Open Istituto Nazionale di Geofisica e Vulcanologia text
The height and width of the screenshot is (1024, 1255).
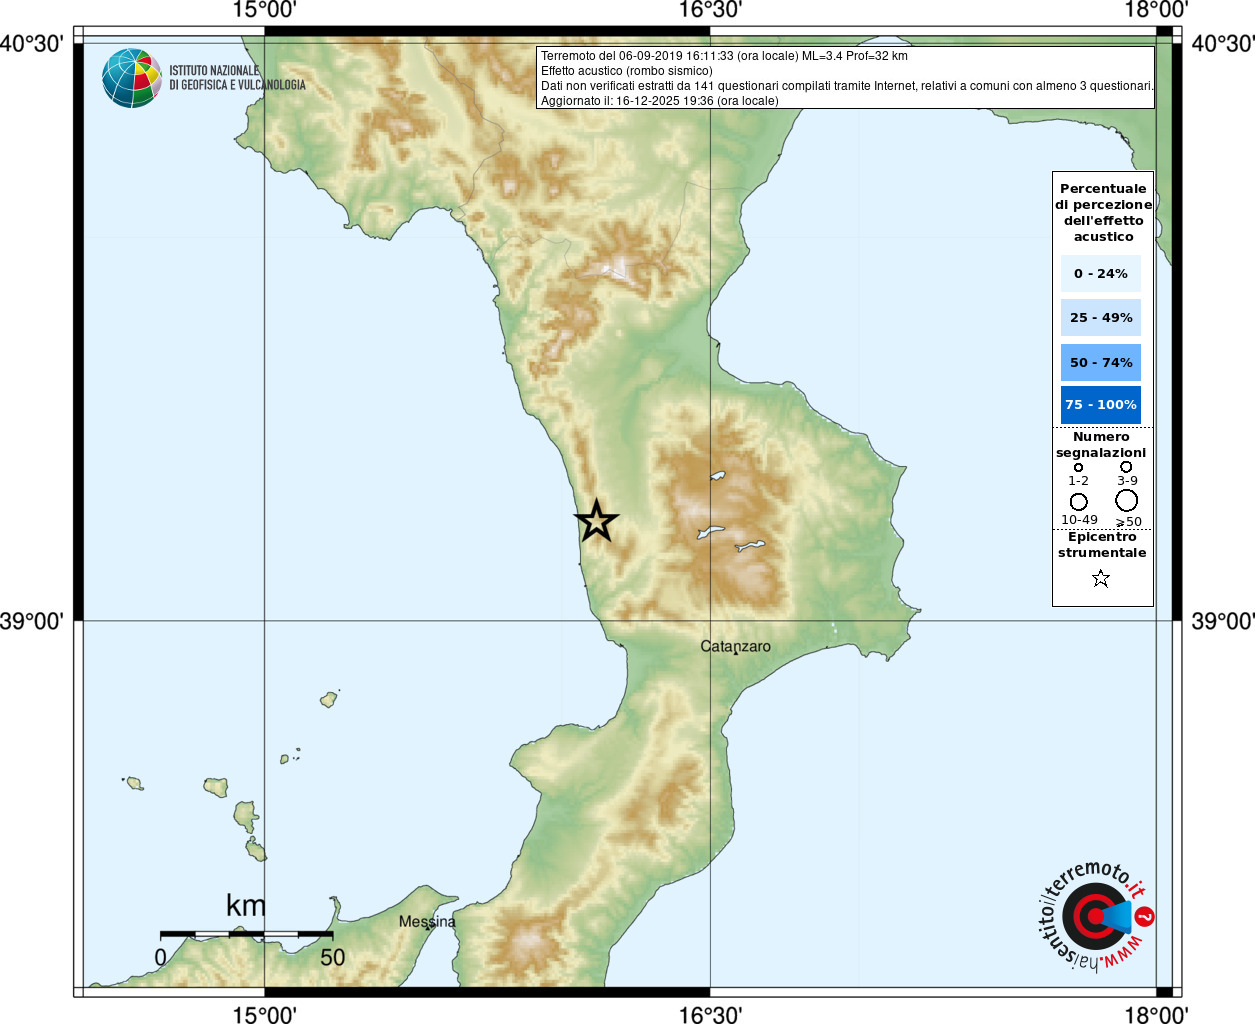237,78
